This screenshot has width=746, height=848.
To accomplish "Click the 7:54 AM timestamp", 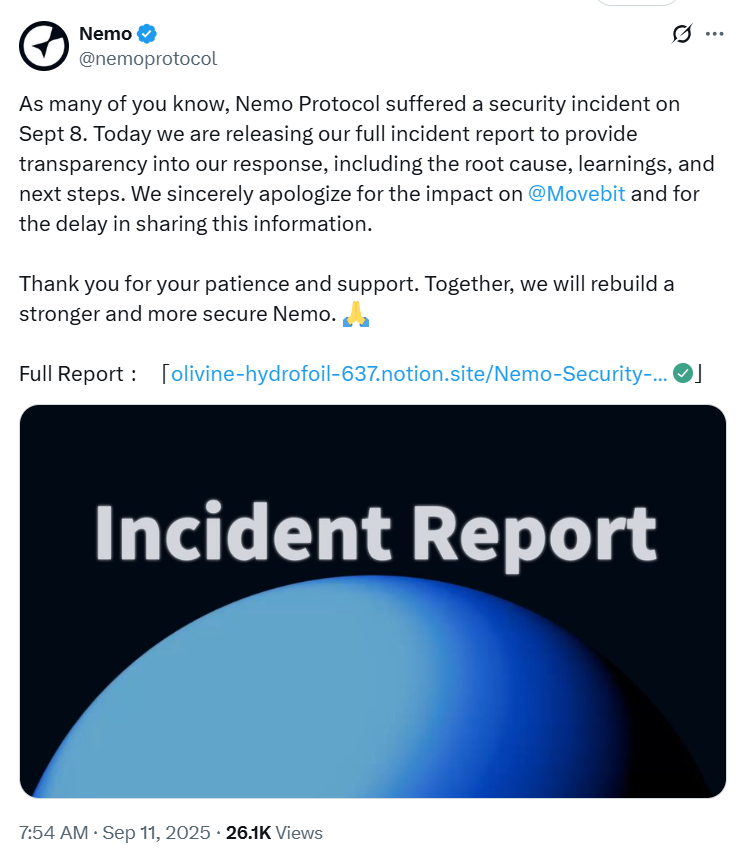I will tap(53, 832).
